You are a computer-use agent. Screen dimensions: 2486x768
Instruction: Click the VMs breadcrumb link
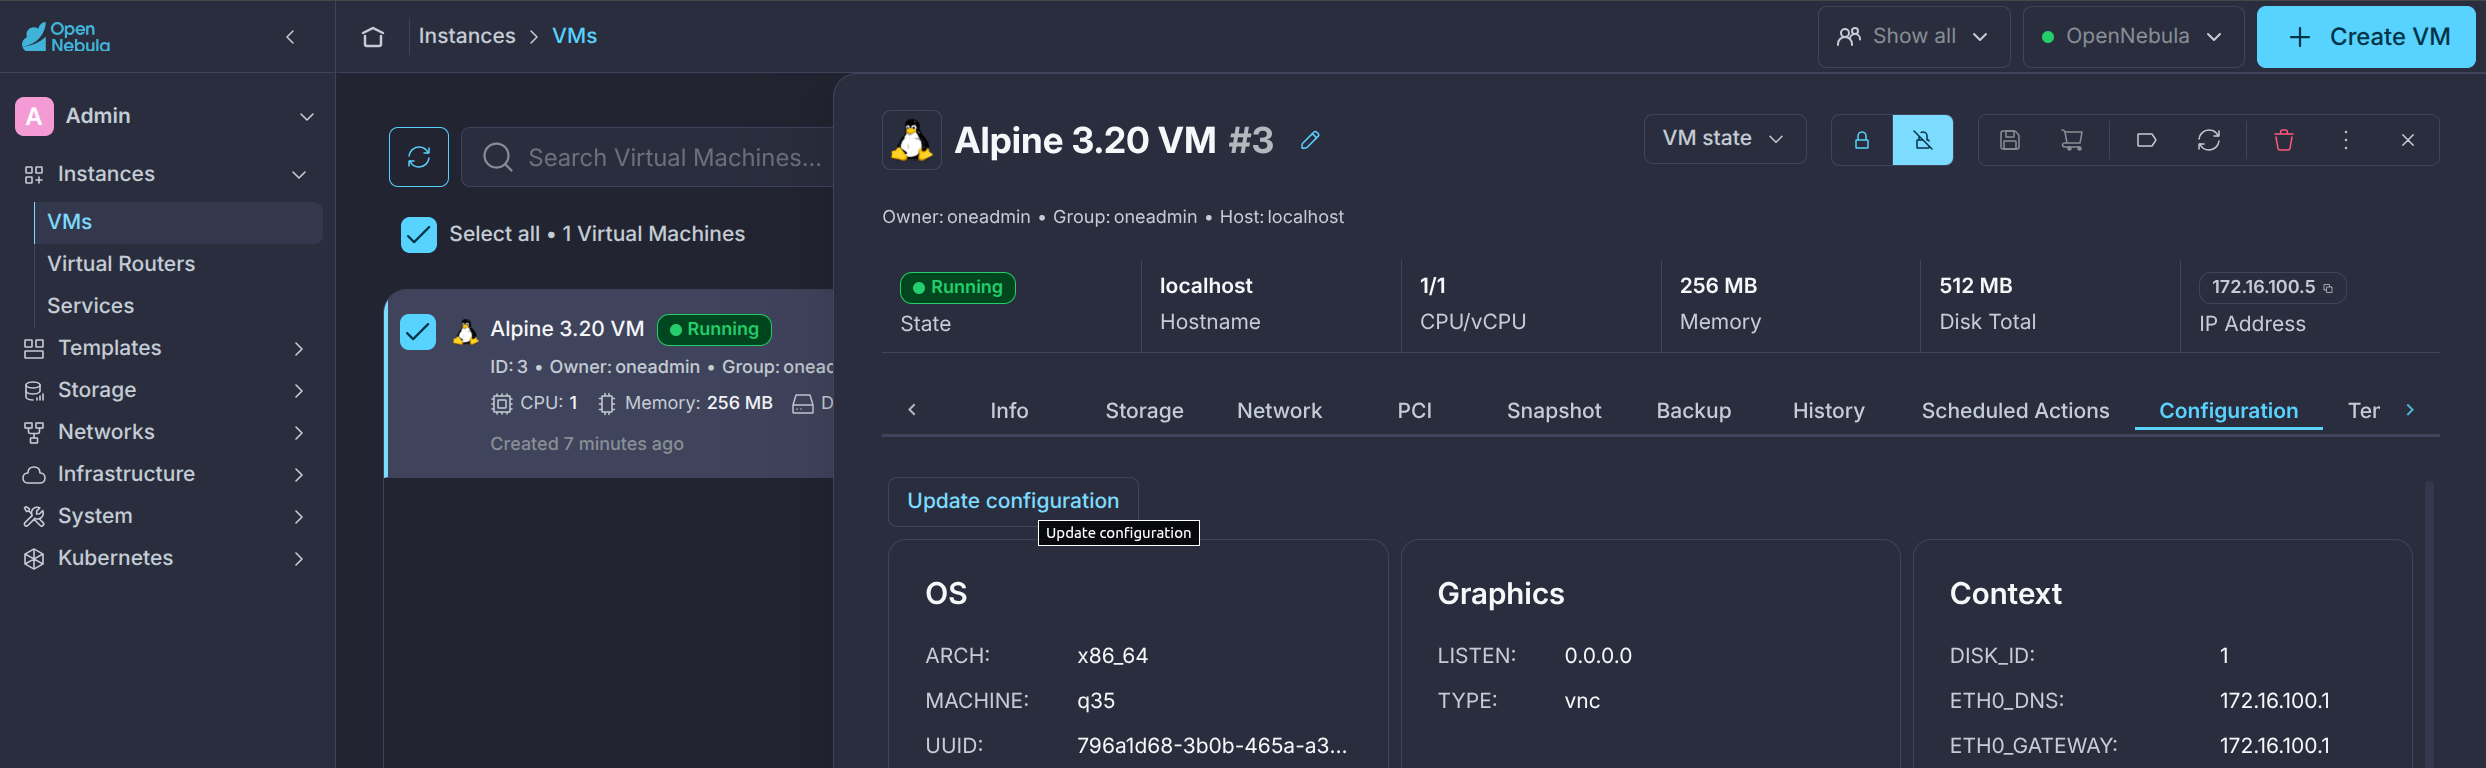[575, 36]
